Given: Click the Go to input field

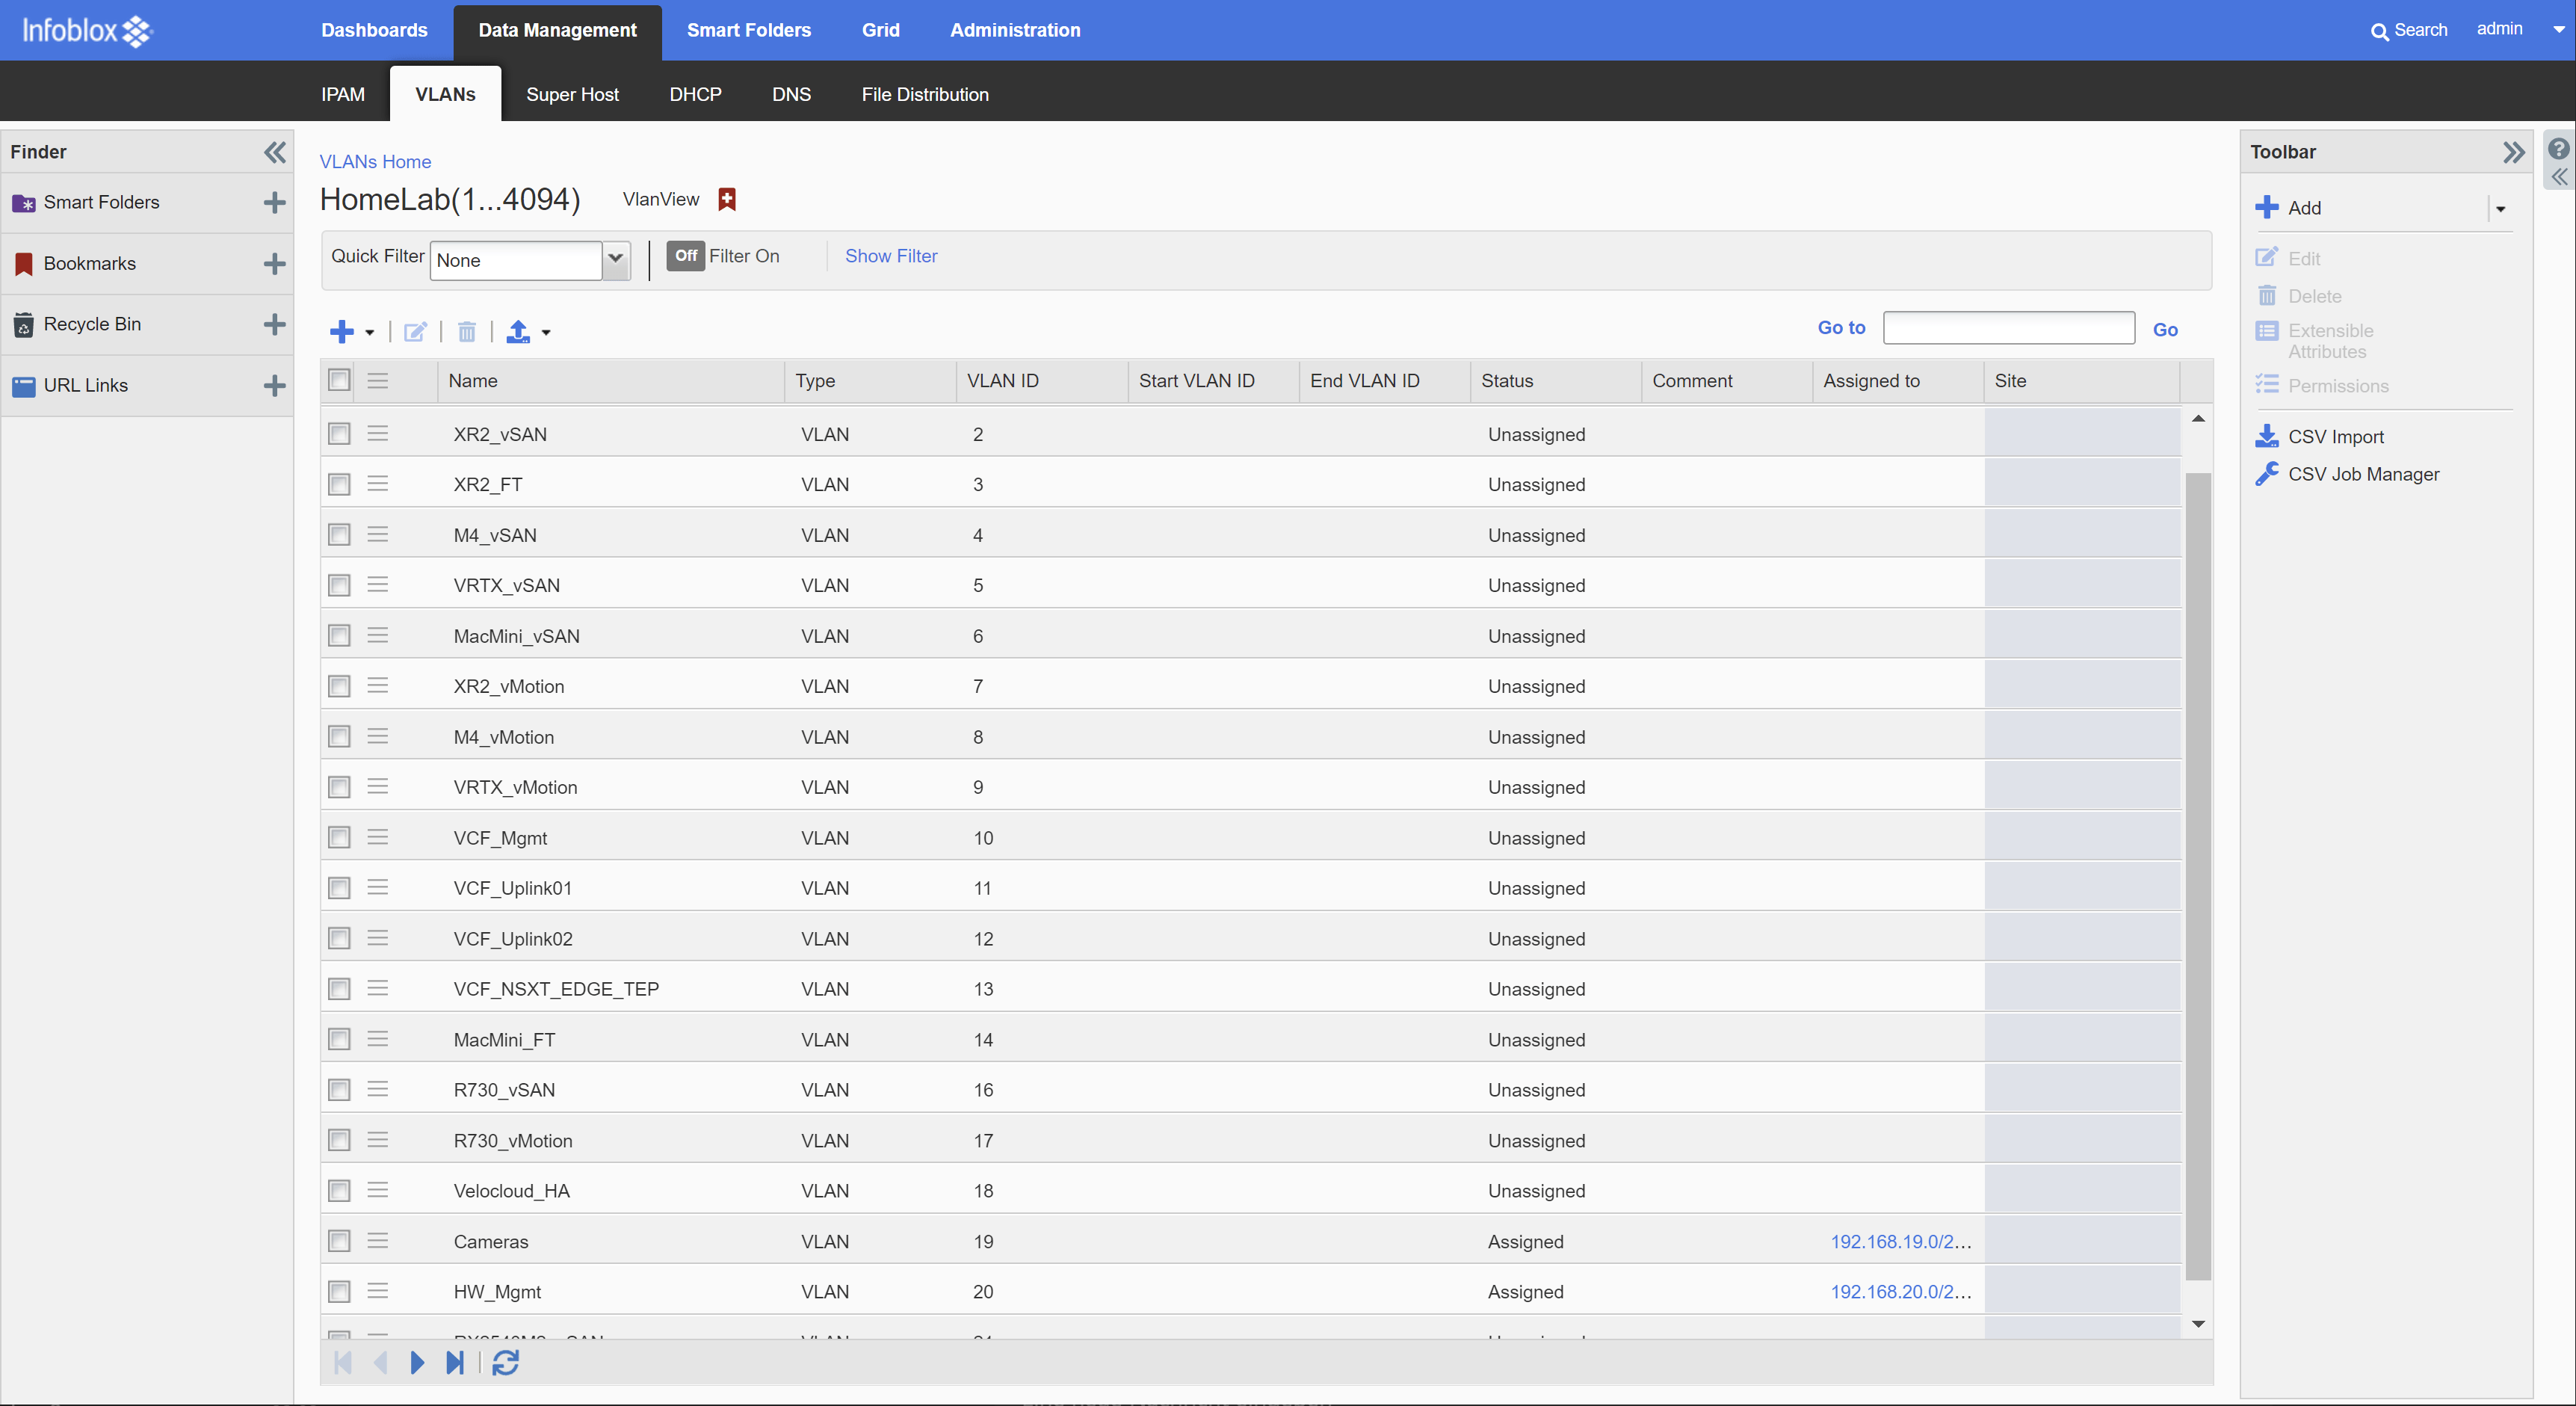Looking at the screenshot, I should pos(2008,328).
